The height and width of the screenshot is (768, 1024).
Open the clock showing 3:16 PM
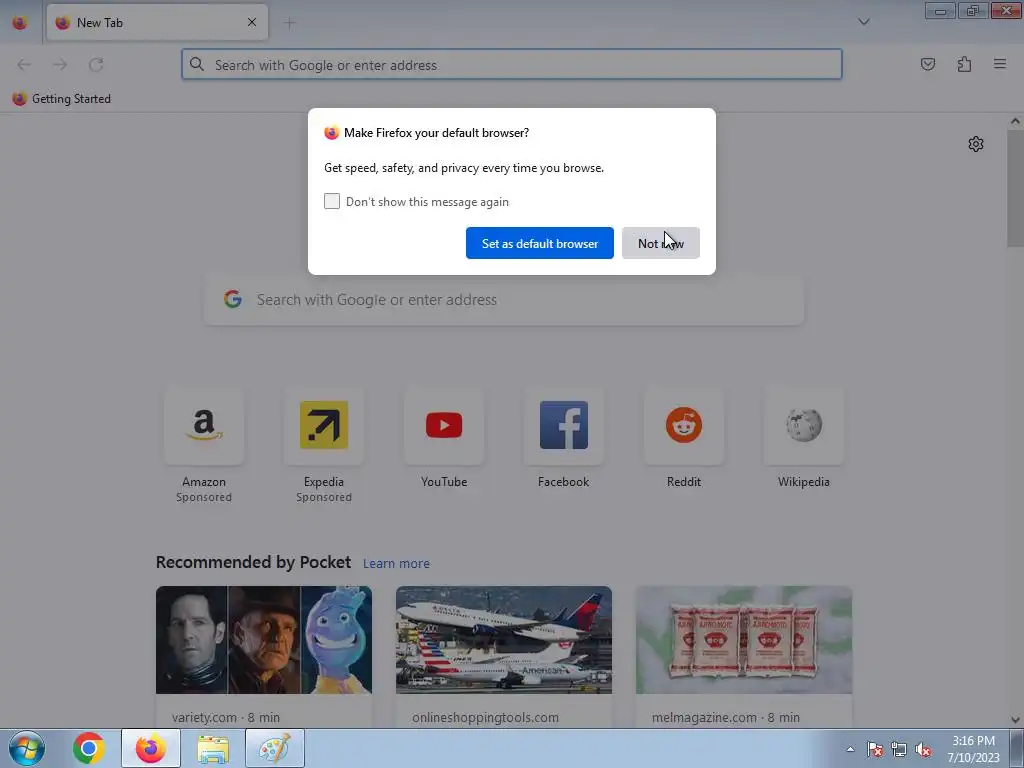[x=973, y=749]
